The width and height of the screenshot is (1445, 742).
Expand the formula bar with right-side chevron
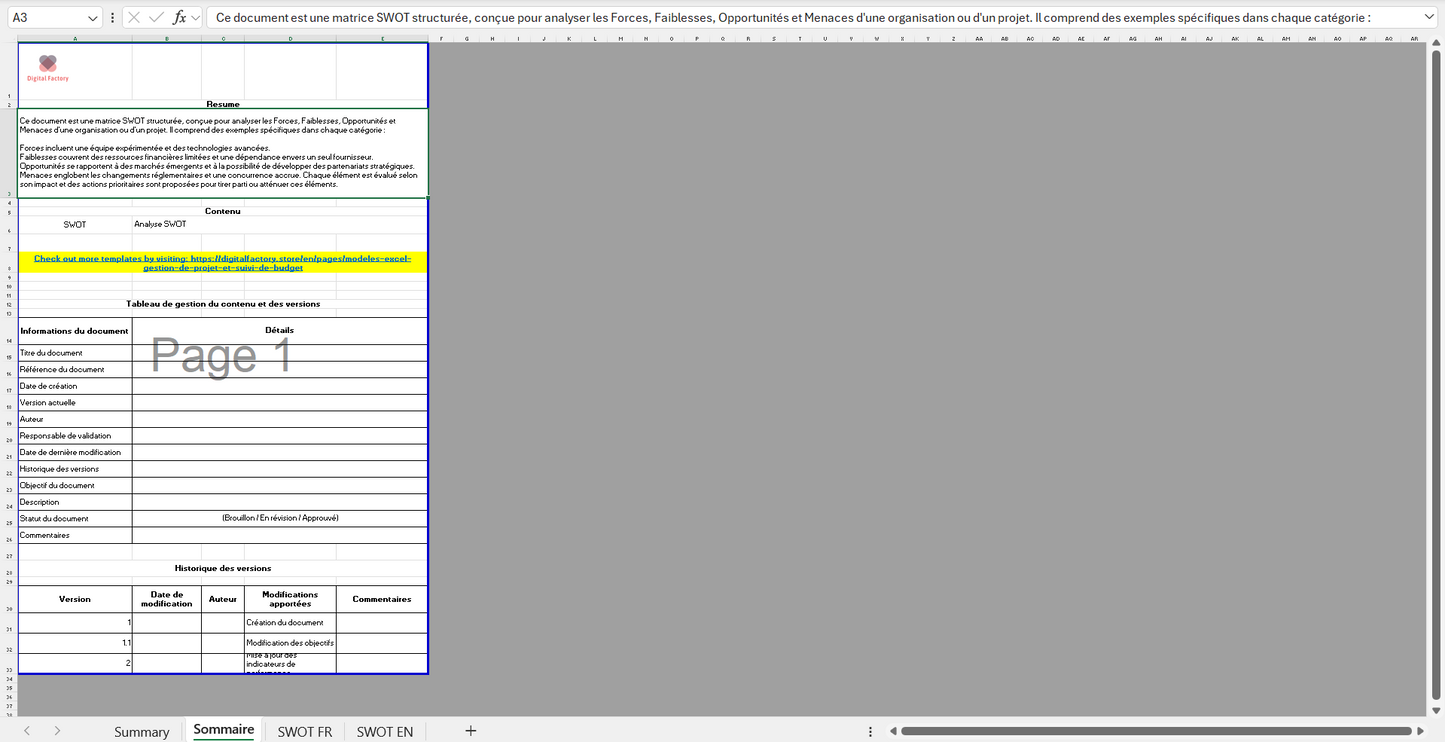point(1428,18)
